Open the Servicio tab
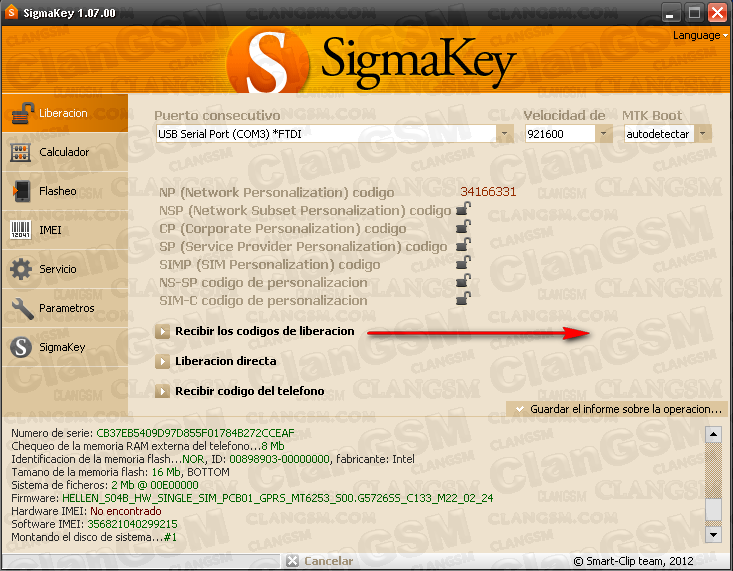Image resolution: width=733 pixels, height=571 pixels. [65, 269]
